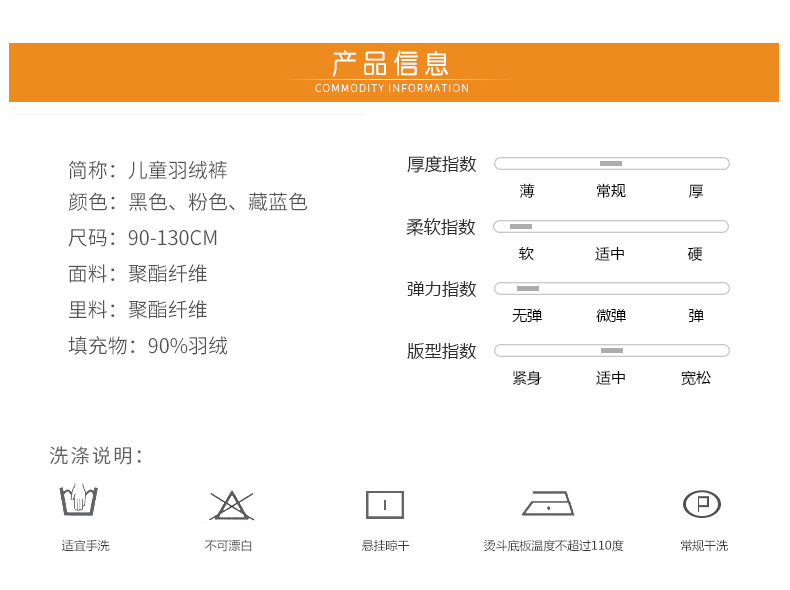Click the 硬 softness label

tap(695, 253)
